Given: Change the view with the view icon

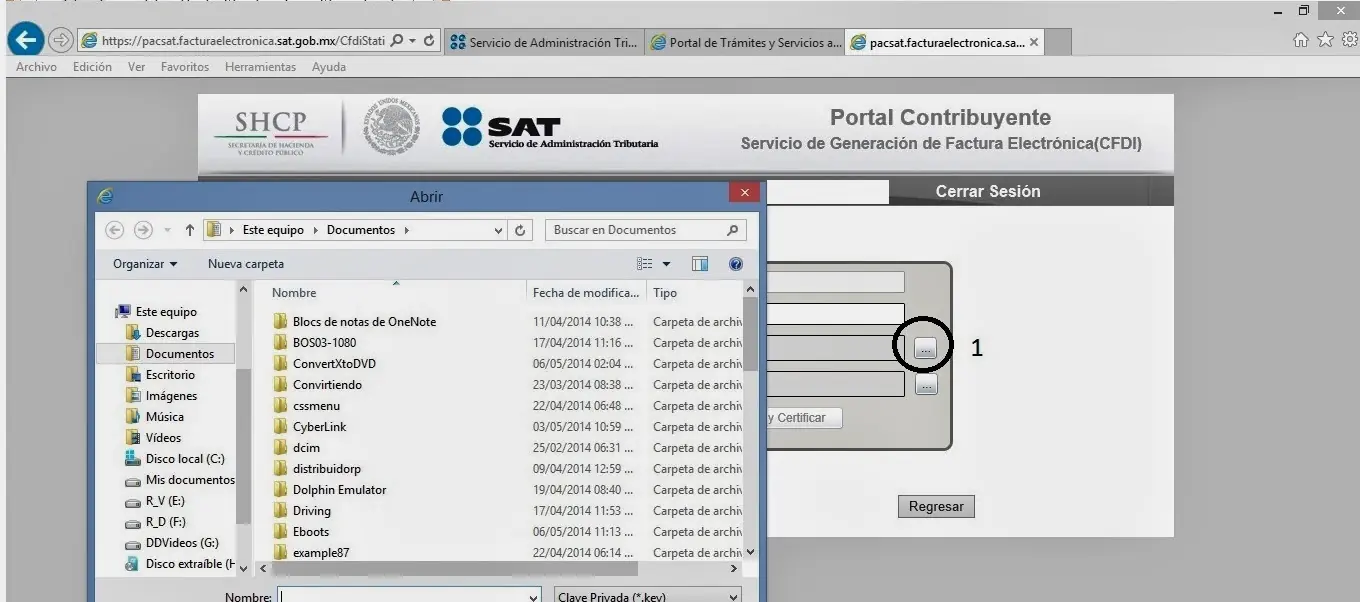Looking at the screenshot, I should (645, 264).
